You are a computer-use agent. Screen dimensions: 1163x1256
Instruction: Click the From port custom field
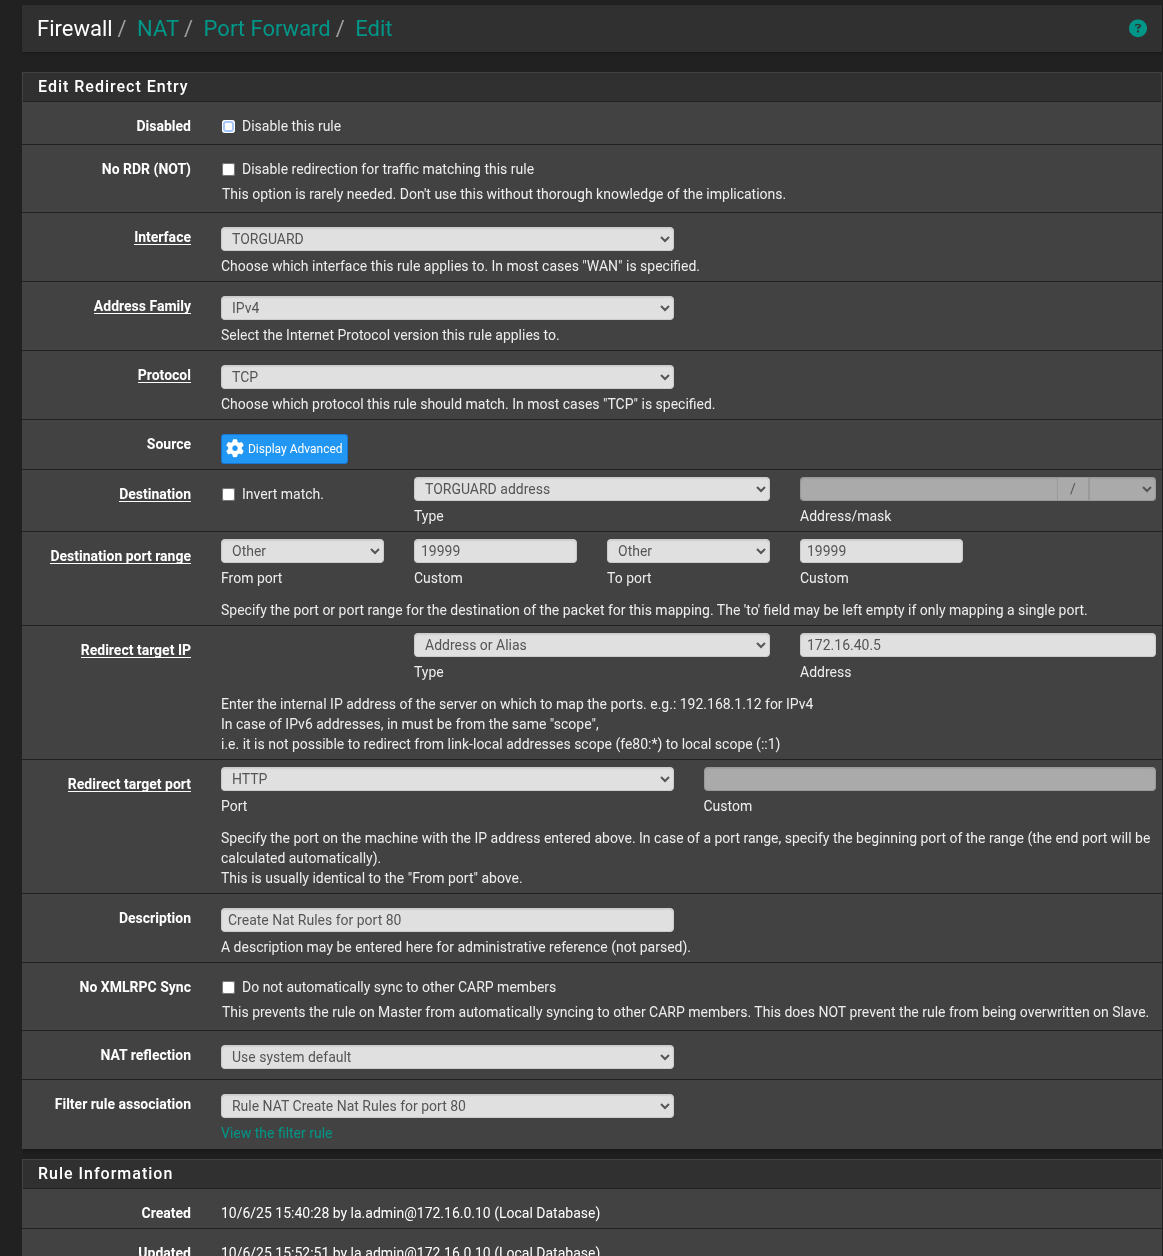click(495, 551)
